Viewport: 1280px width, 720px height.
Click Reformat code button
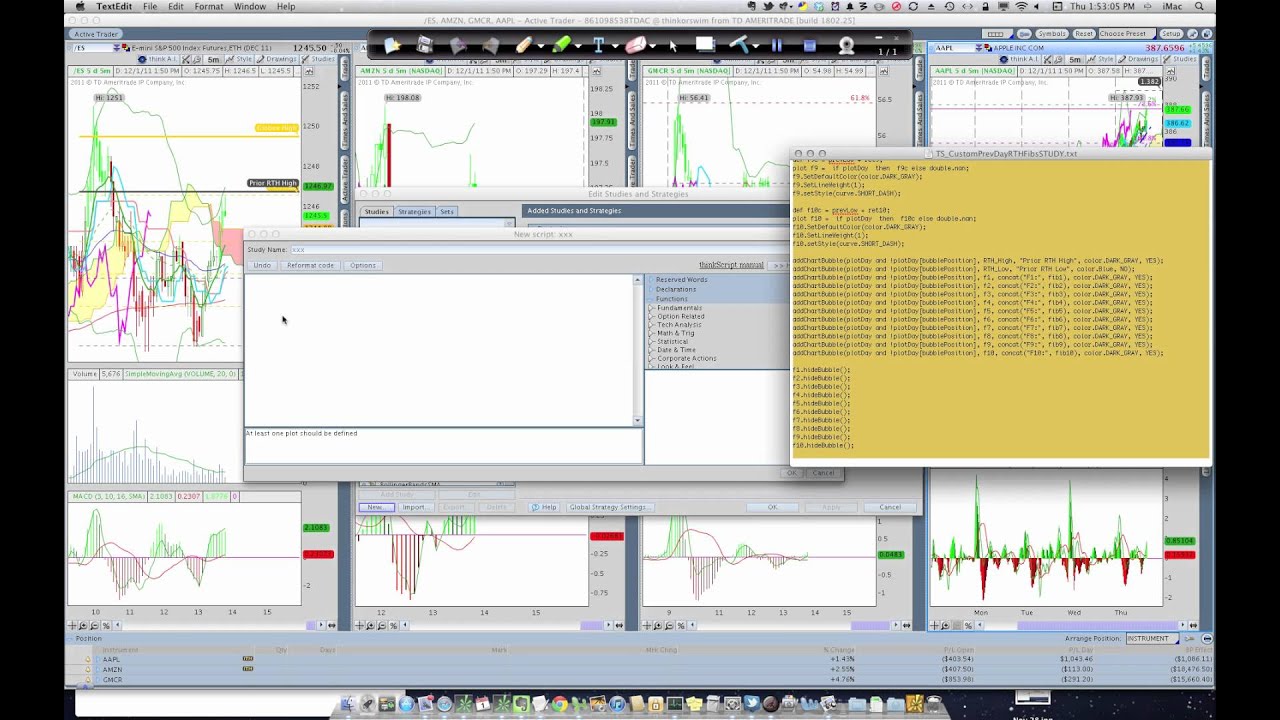pyautogui.click(x=310, y=265)
